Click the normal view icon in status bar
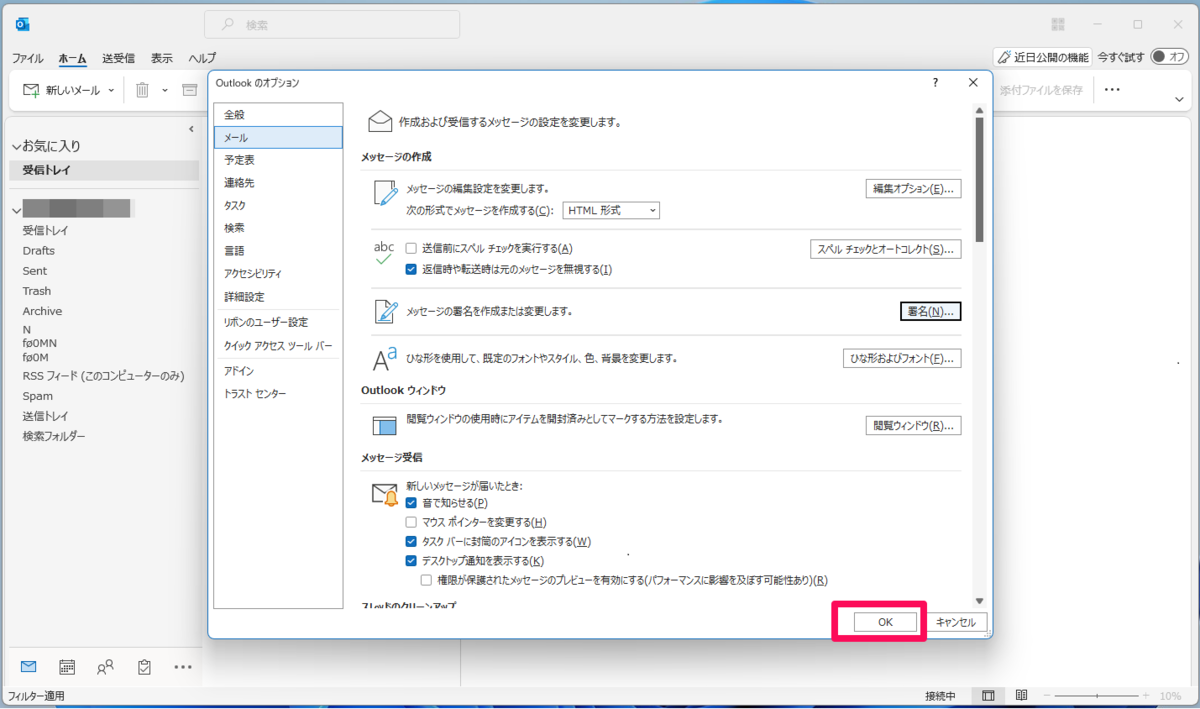1200x709 pixels. click(x=988, y=696)
